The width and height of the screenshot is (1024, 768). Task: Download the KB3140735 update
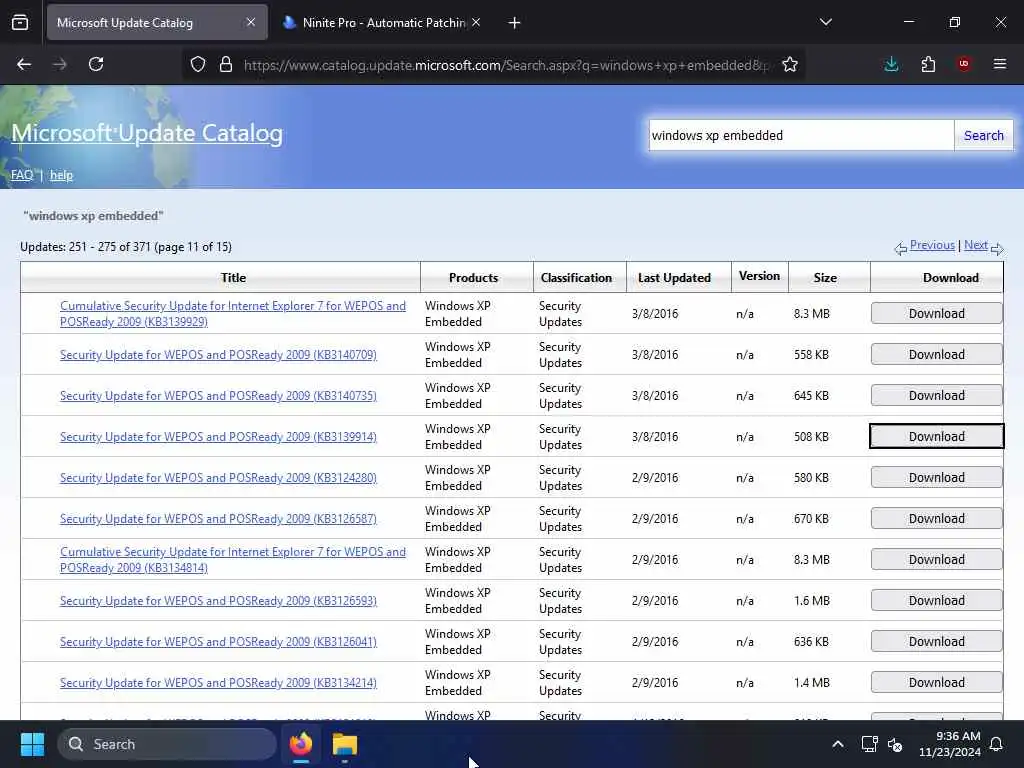pos(936,396)
